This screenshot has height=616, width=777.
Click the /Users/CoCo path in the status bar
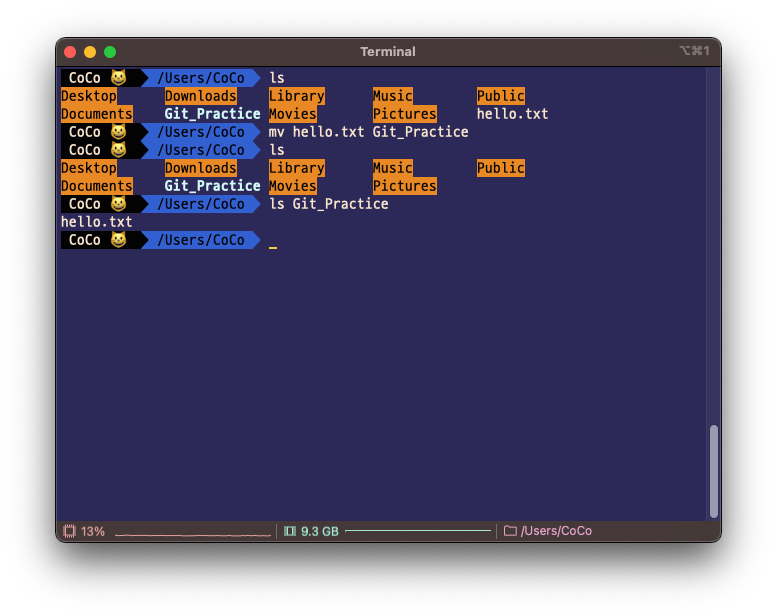coord(556,531)
